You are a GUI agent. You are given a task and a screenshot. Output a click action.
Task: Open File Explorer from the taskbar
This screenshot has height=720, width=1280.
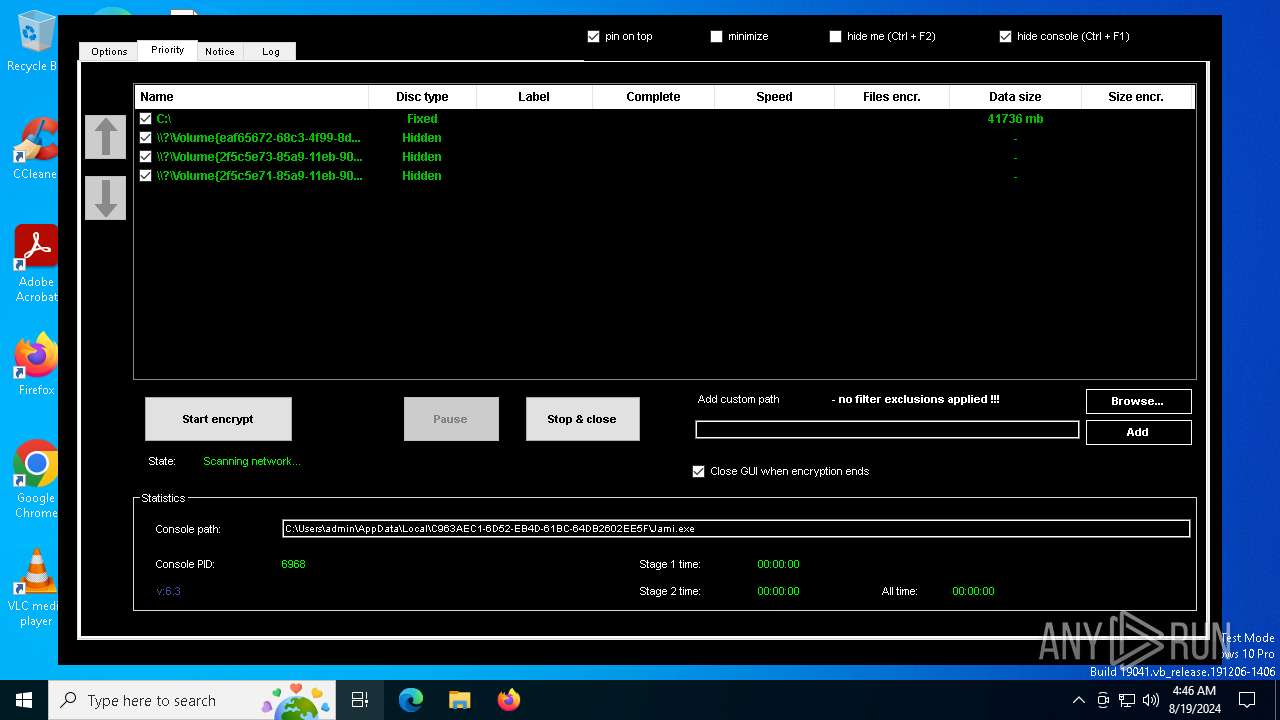[459, 700]
